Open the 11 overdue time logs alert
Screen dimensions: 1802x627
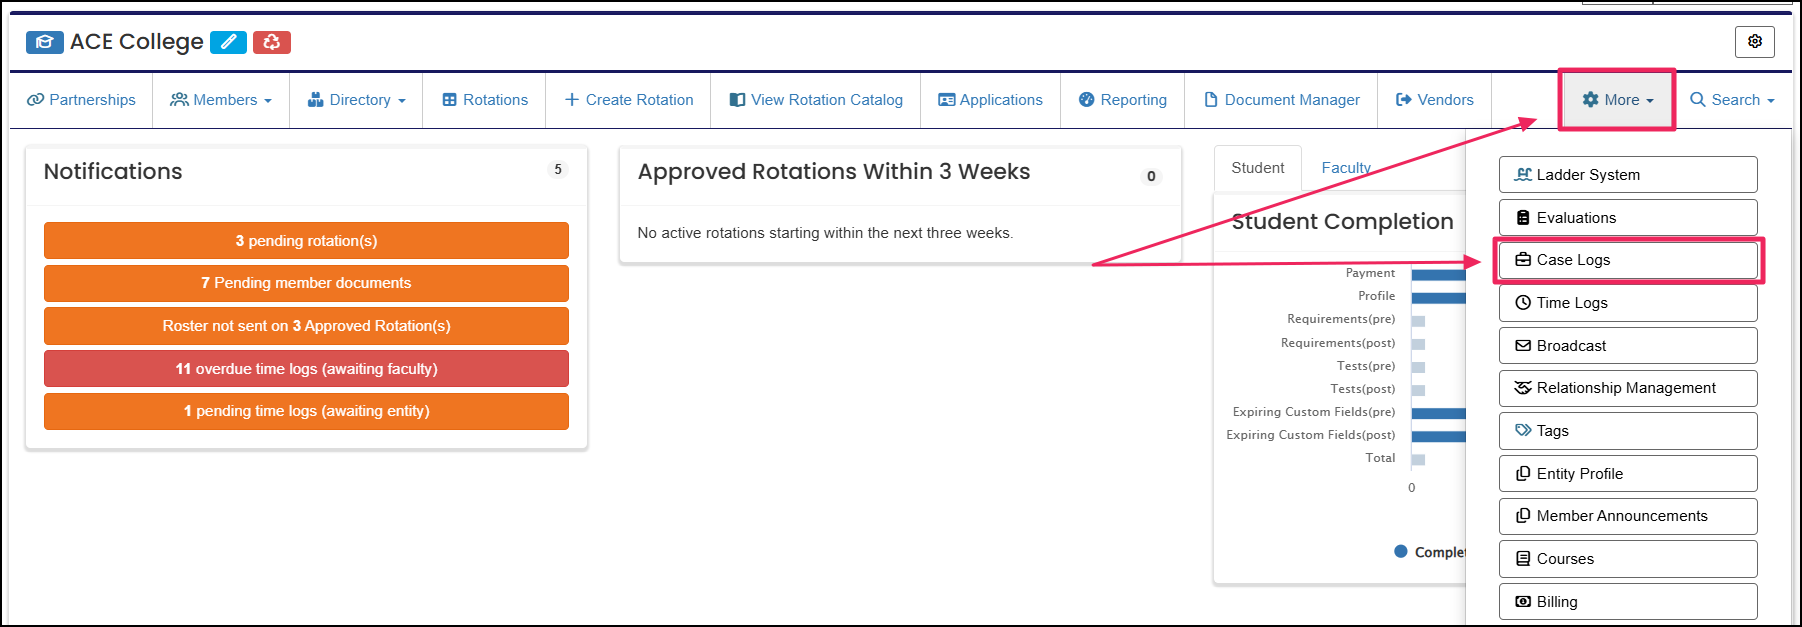click(x=306, y=369)
